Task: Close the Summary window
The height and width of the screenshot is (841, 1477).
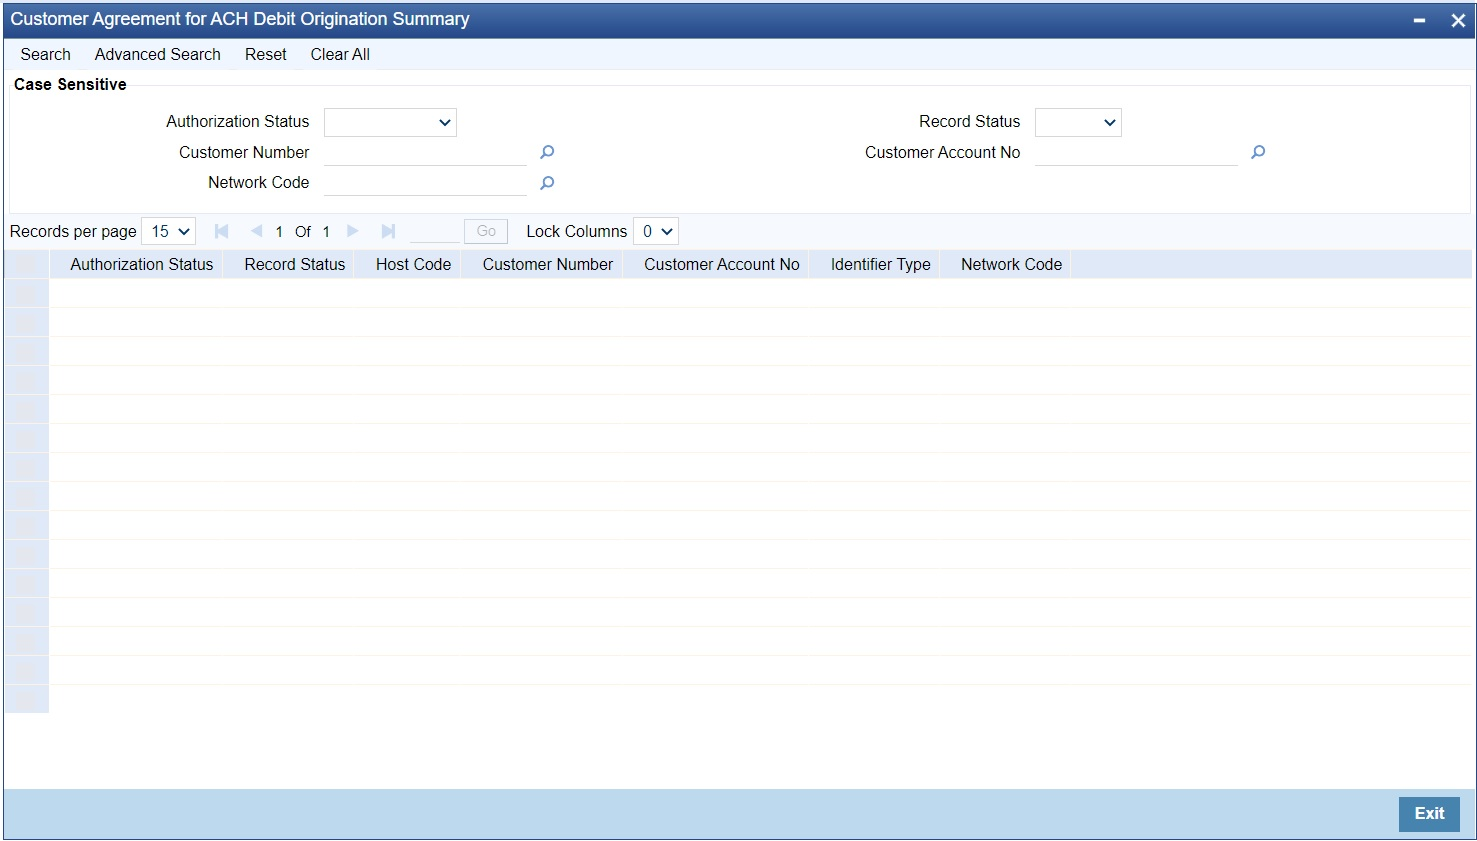Action: [x=1457, y=20]
